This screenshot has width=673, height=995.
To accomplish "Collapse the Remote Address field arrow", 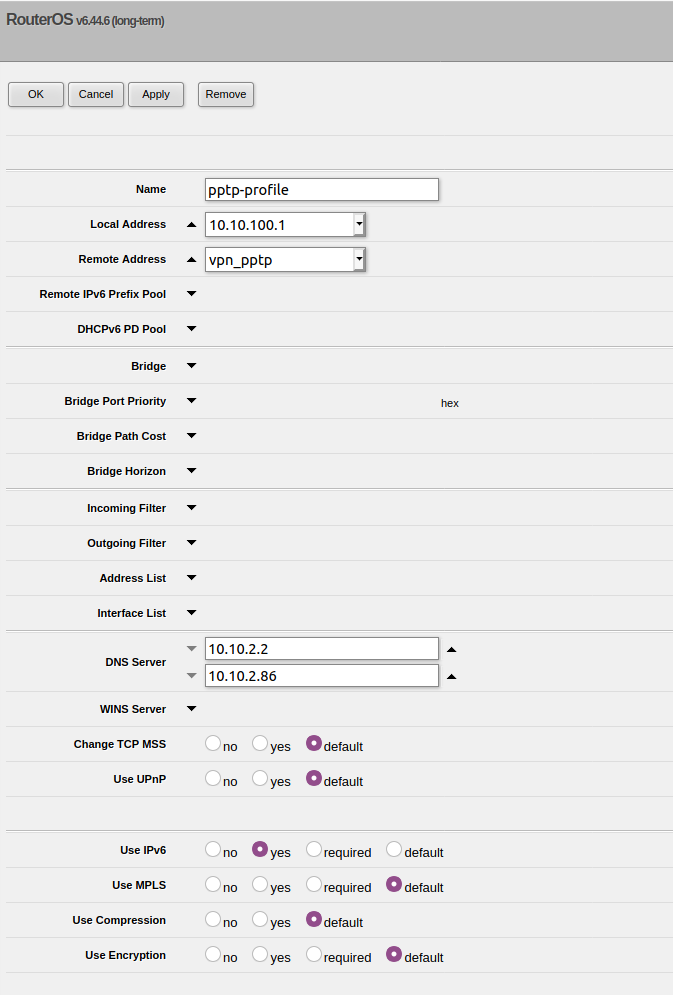I will coord(192,260).
